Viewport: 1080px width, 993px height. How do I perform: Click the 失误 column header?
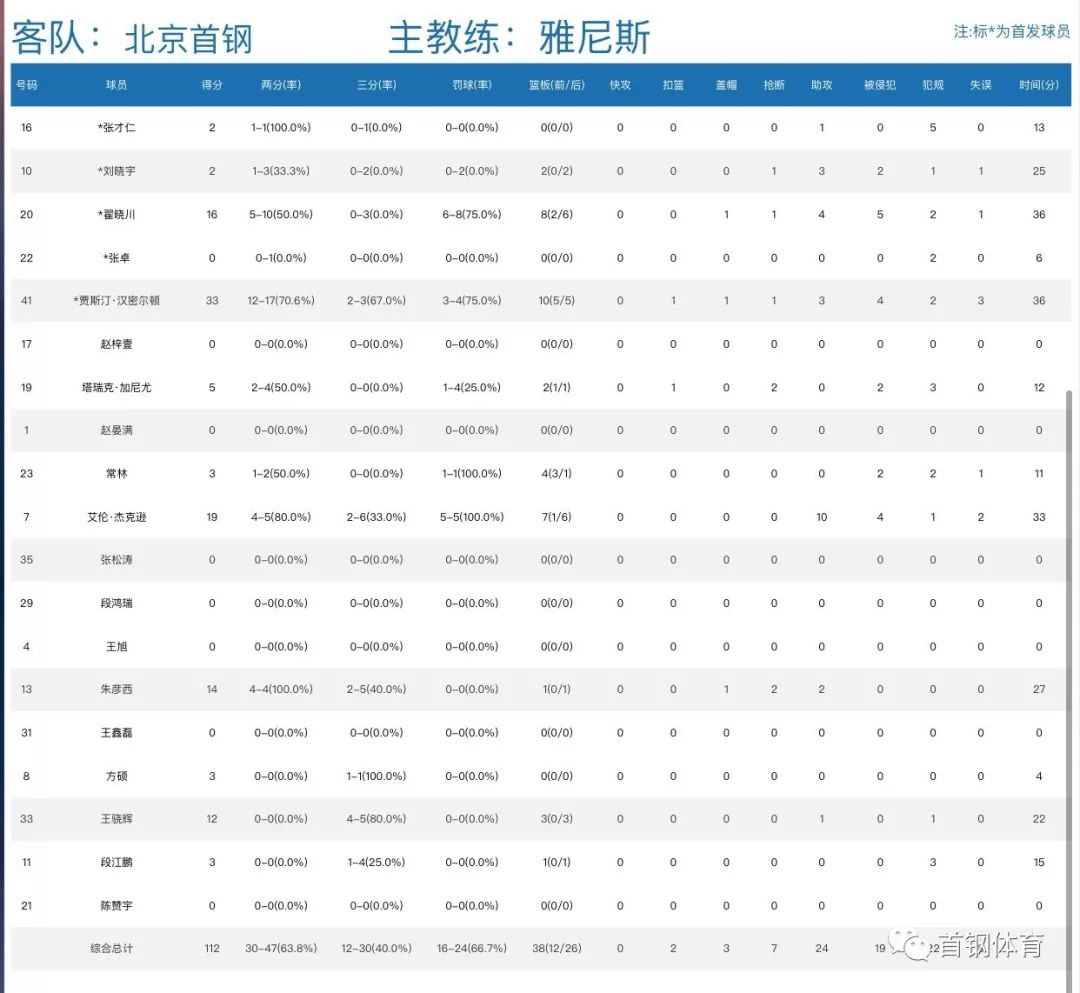tap(981, 85)
